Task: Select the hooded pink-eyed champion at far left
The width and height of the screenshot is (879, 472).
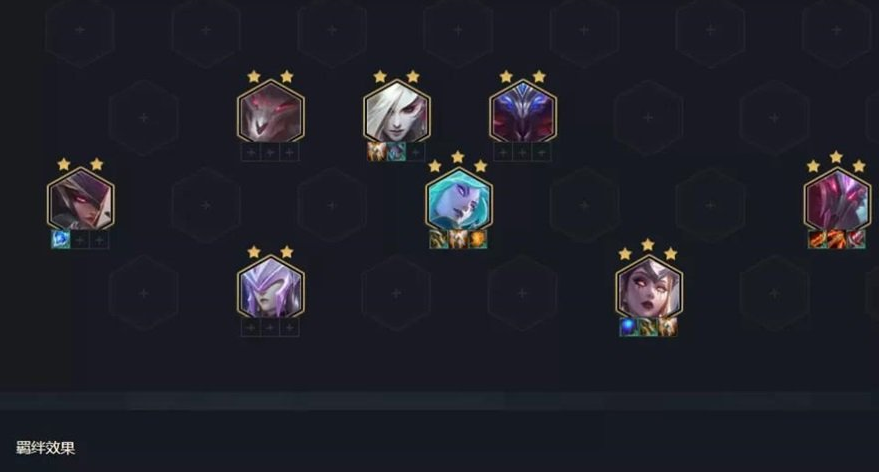Action: click(x=81, y=199)
